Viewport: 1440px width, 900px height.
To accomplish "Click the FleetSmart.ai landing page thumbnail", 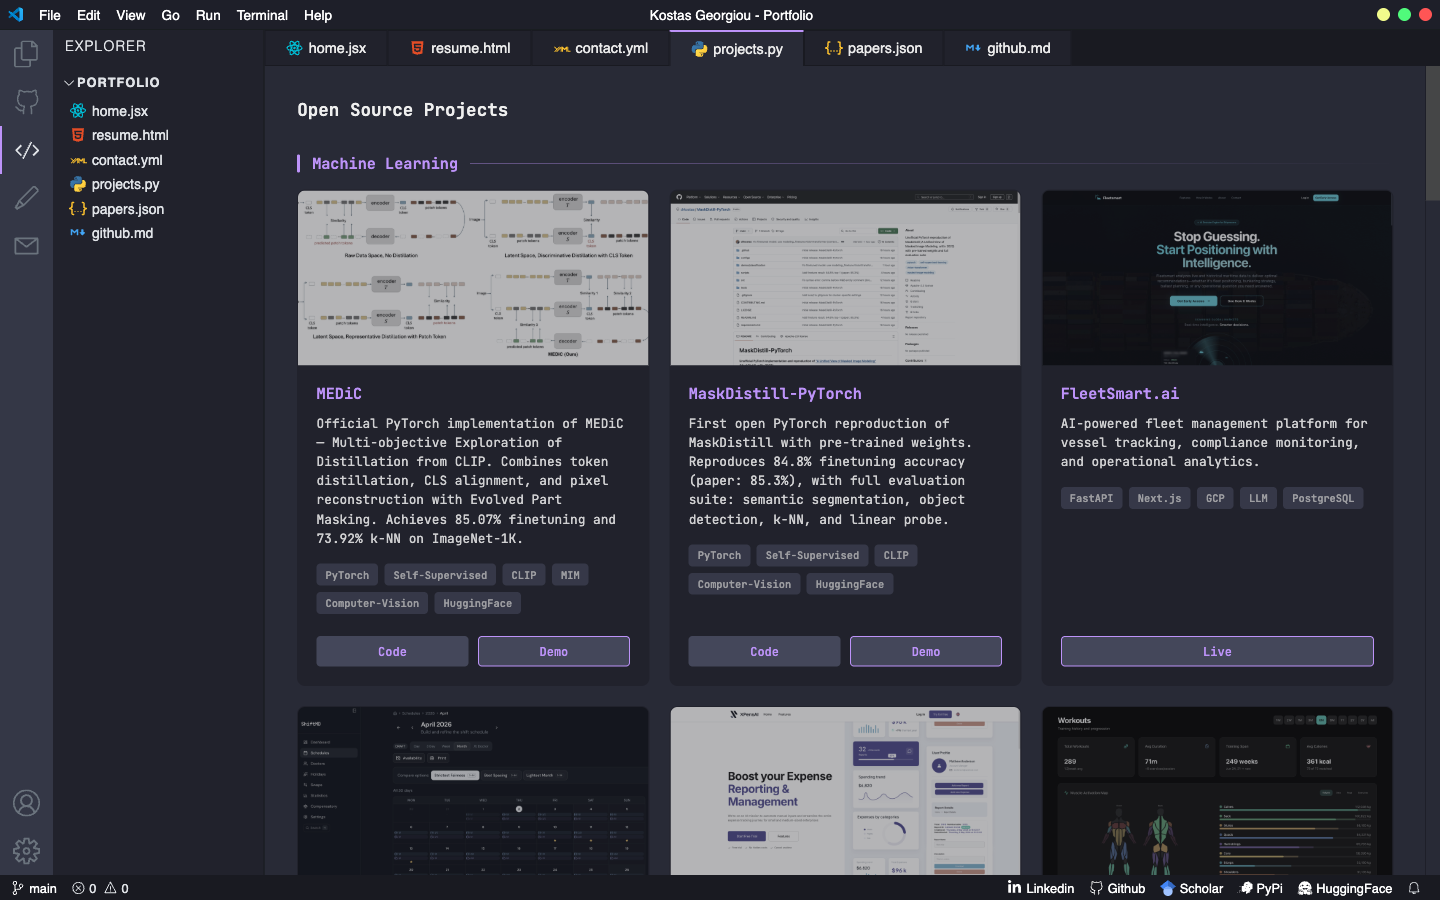I will pos(1217,278).
